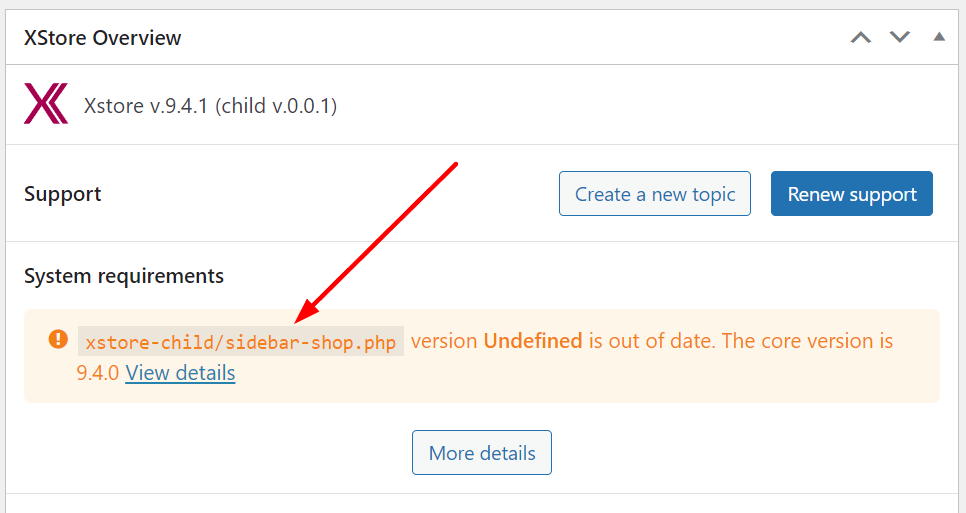Screen dimensions: 966x513
Task: Click the Renew support button
Action: 851,194
